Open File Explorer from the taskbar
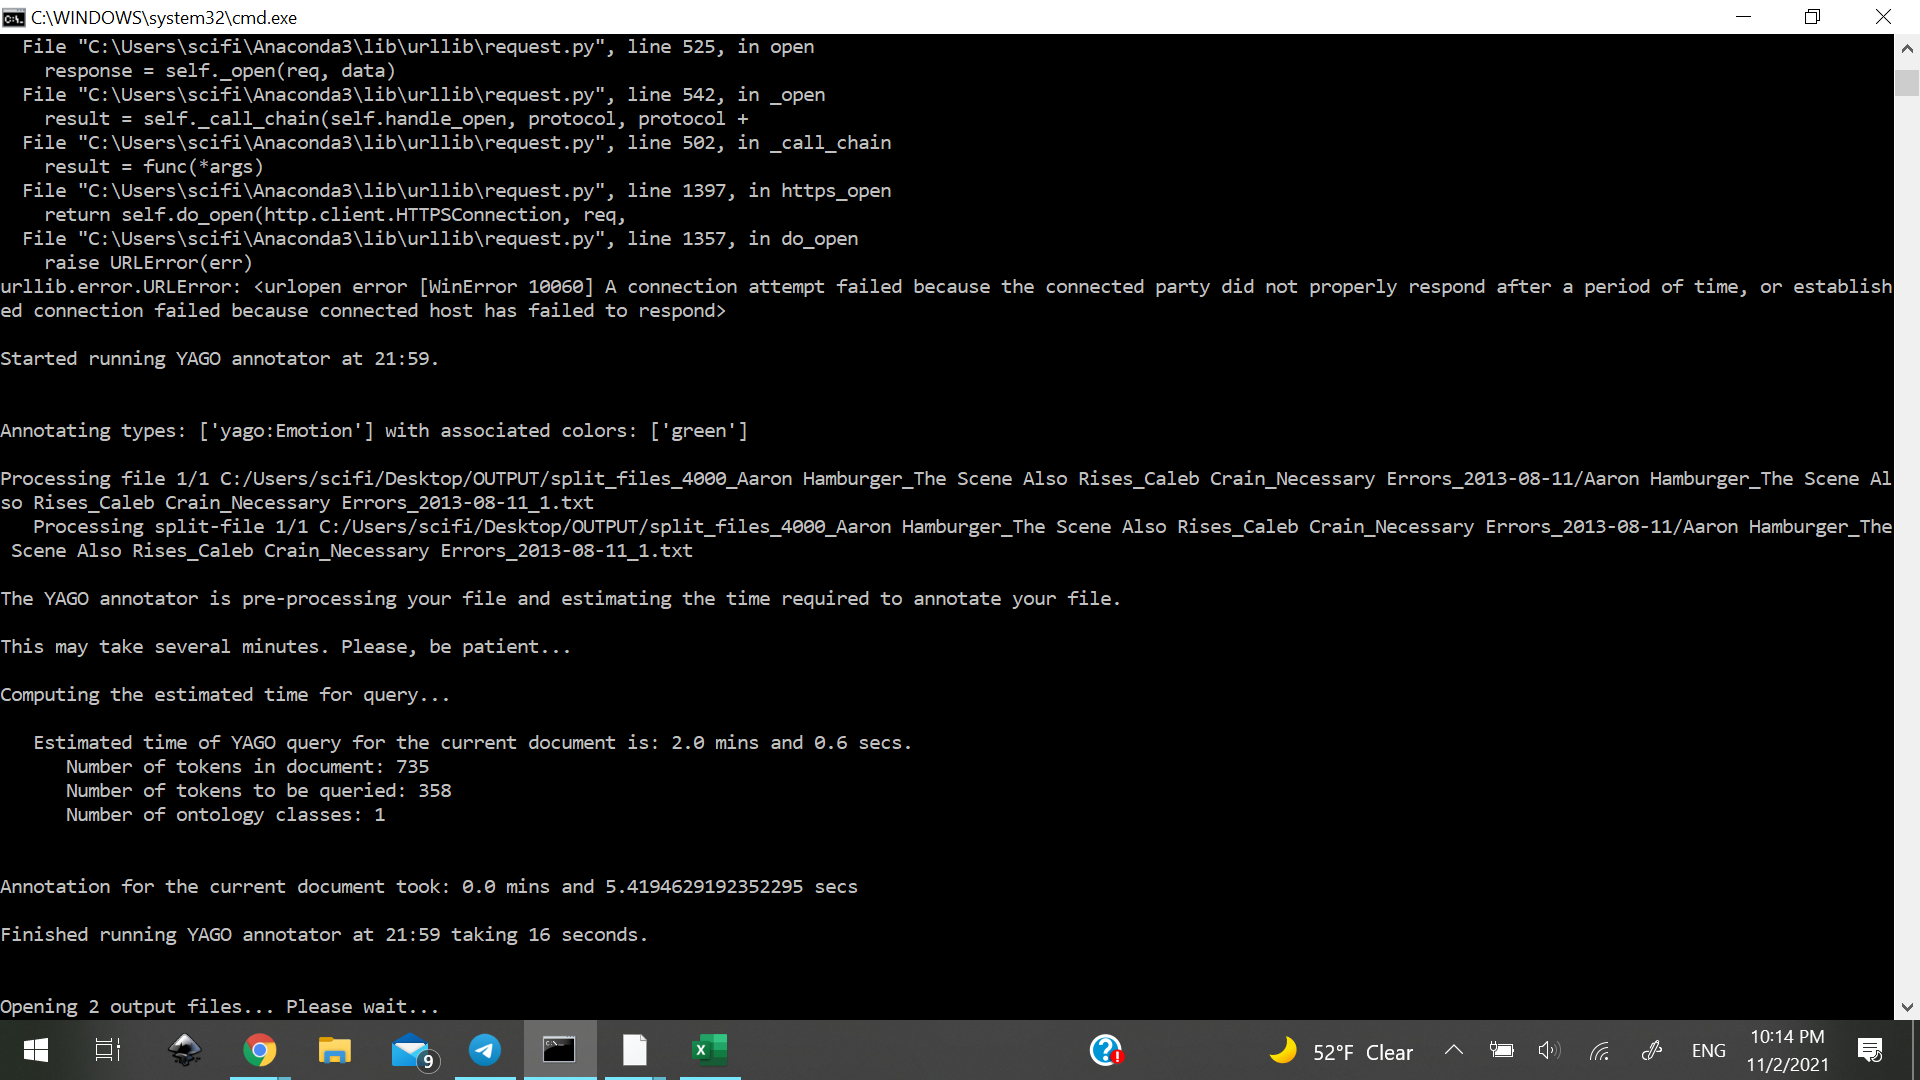The height and width of the screenshot is (1080, 1920). pos(335,1050)
